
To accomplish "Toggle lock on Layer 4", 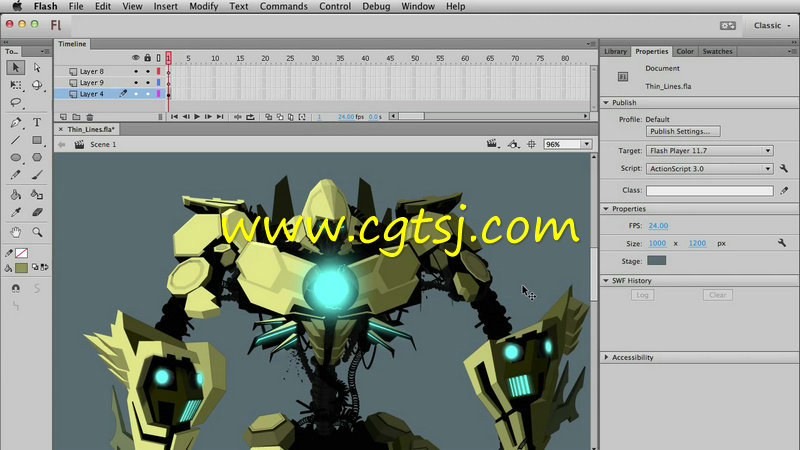I will (147, 94).
